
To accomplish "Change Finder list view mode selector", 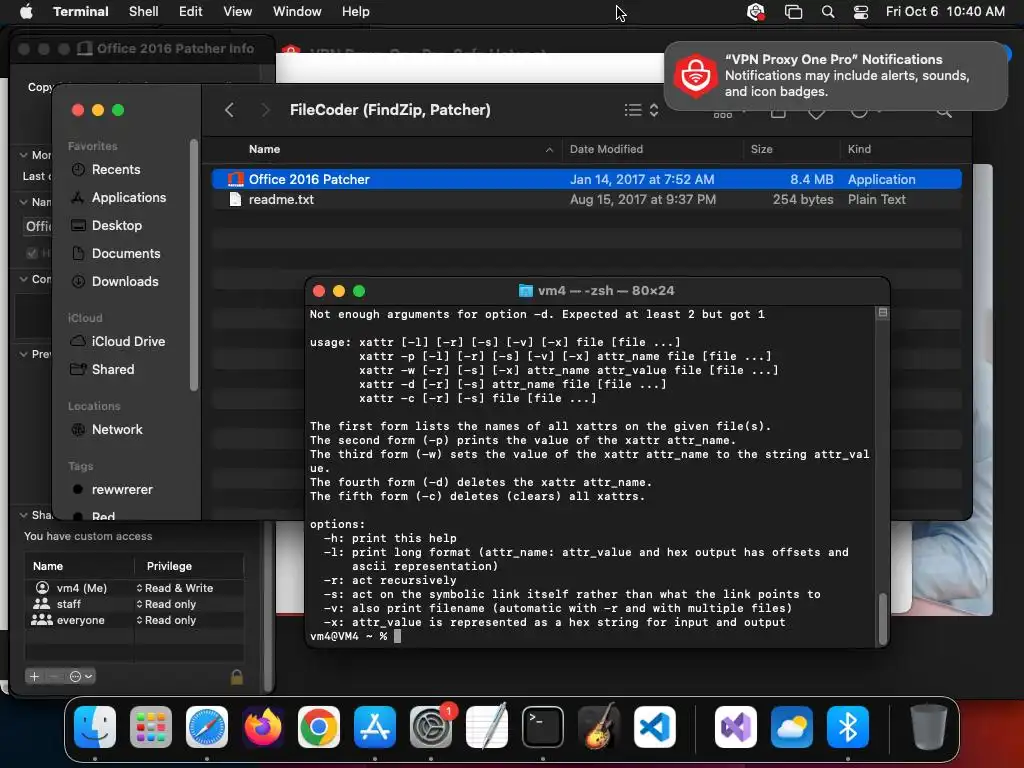I will pos(641,110).
